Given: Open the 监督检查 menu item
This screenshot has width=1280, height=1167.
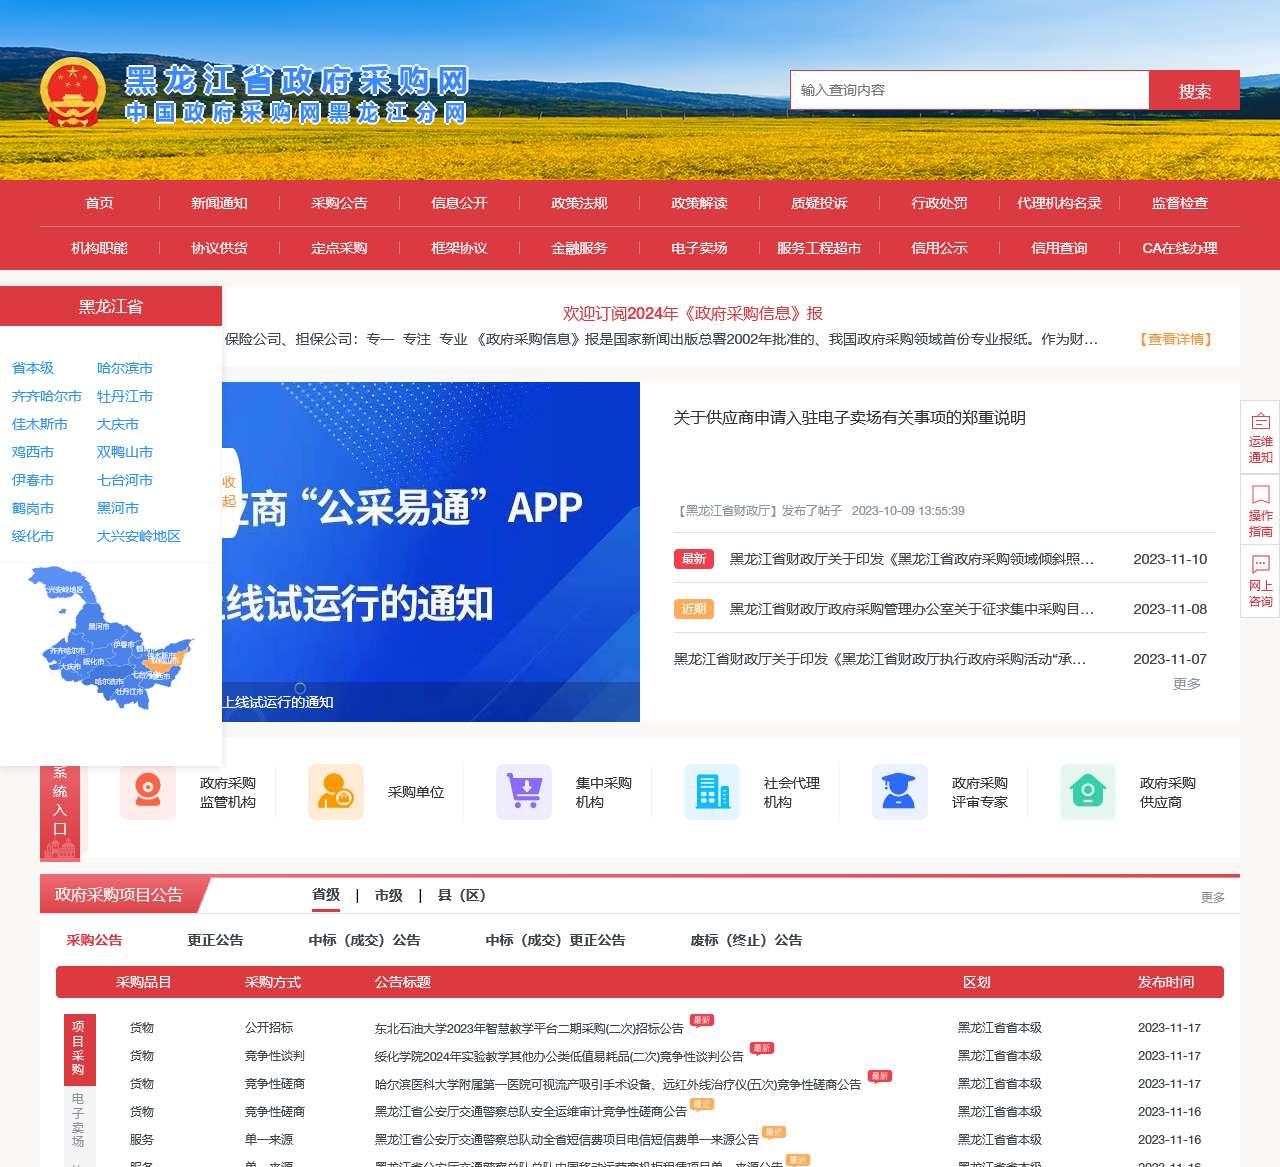Looking at the screenshot, I should [1180, 203].
